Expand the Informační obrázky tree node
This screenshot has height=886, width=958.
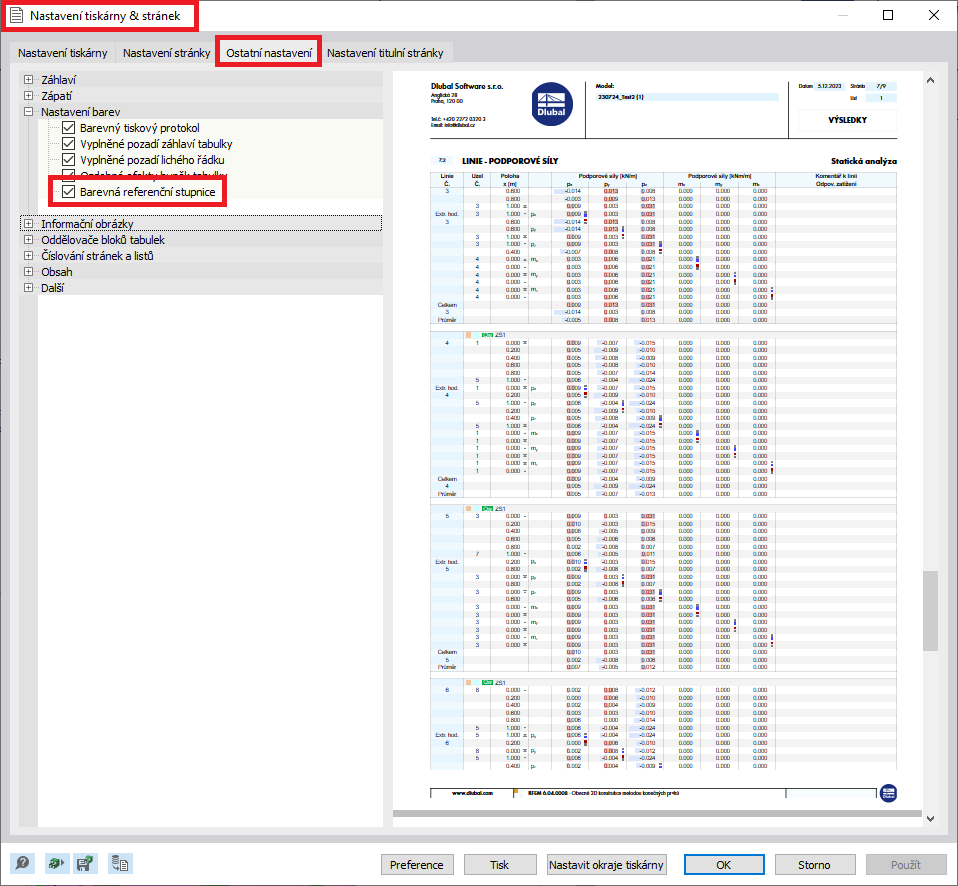click(28, 224)
